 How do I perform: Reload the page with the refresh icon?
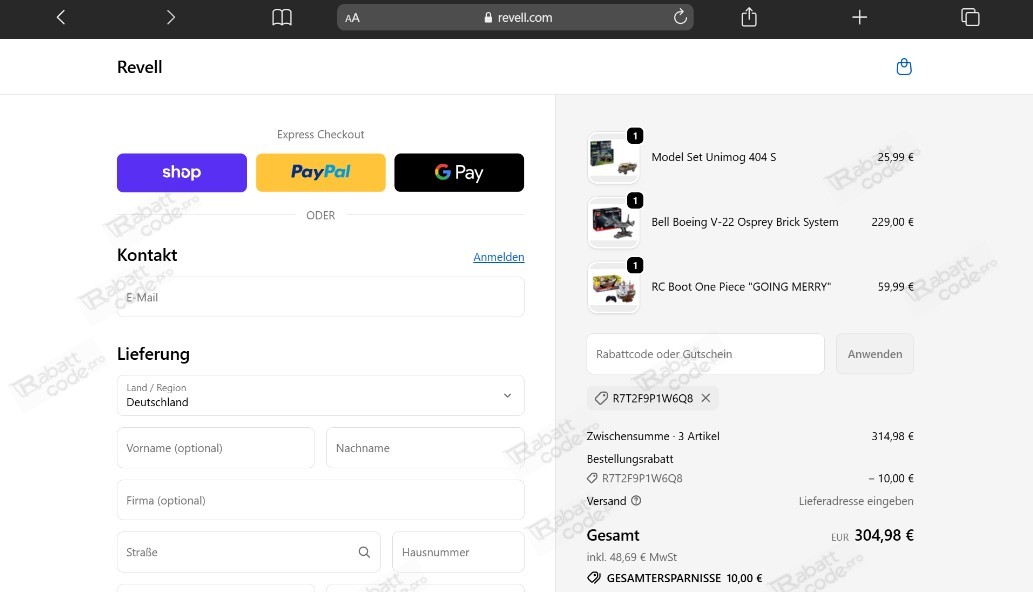point(680,17)
